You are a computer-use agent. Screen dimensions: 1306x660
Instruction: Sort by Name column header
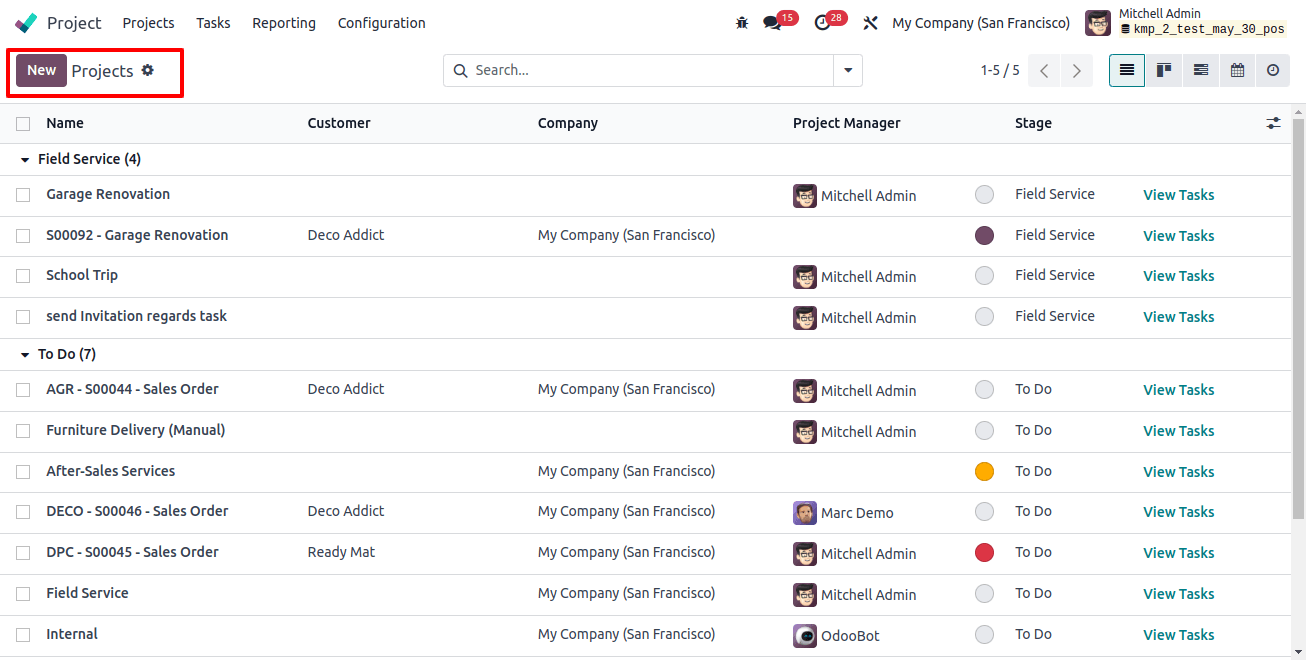coord(65,123)
